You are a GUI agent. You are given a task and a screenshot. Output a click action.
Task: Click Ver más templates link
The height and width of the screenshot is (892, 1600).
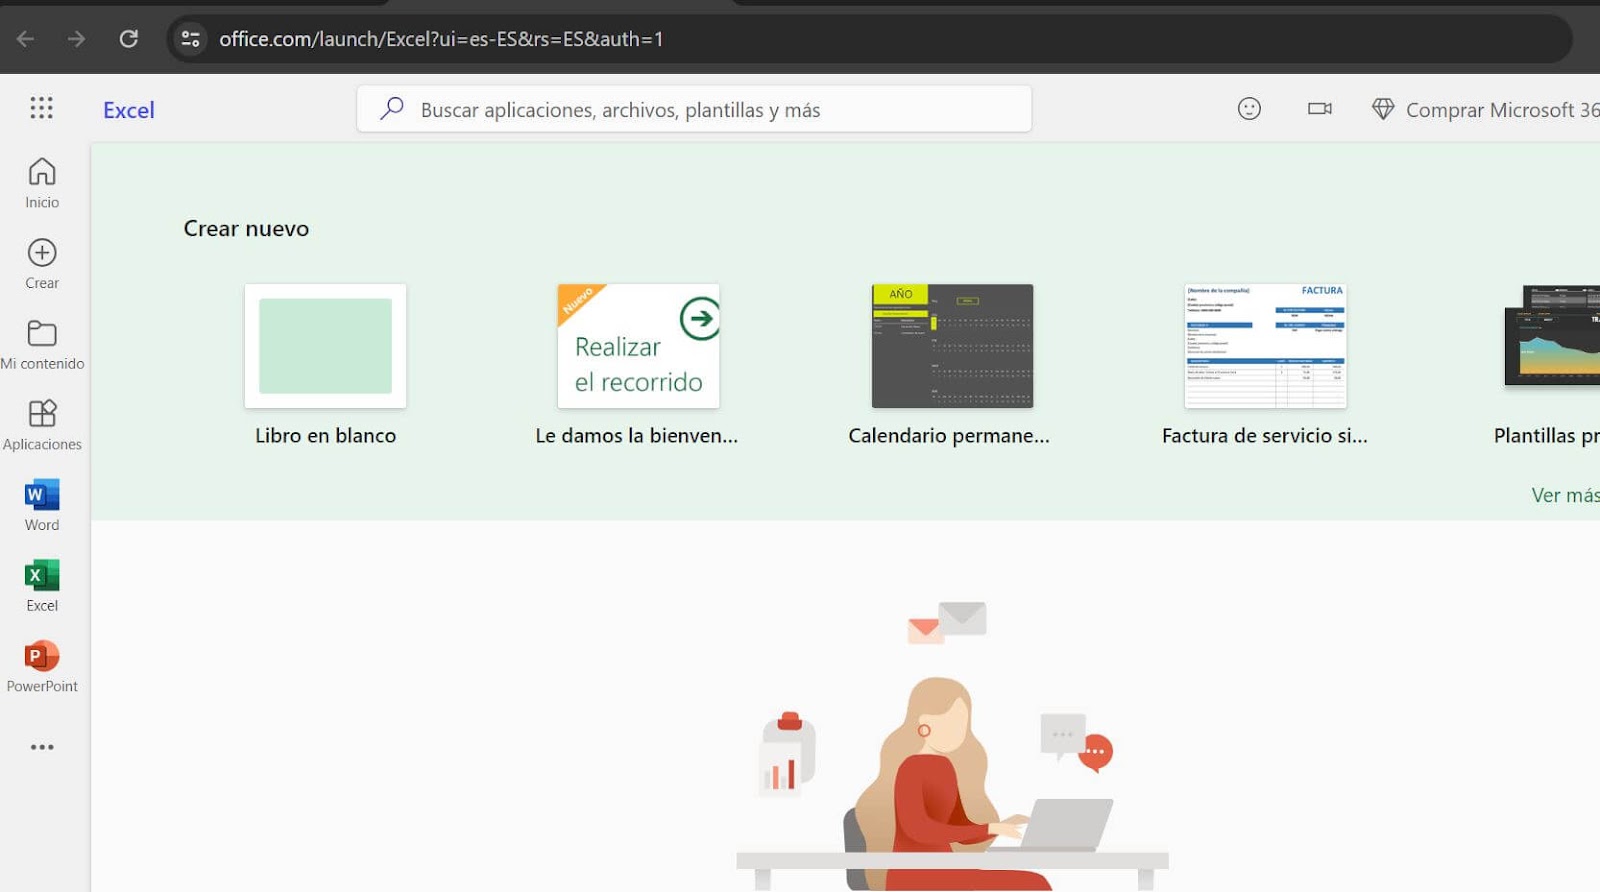click(x=1565, y=495)
